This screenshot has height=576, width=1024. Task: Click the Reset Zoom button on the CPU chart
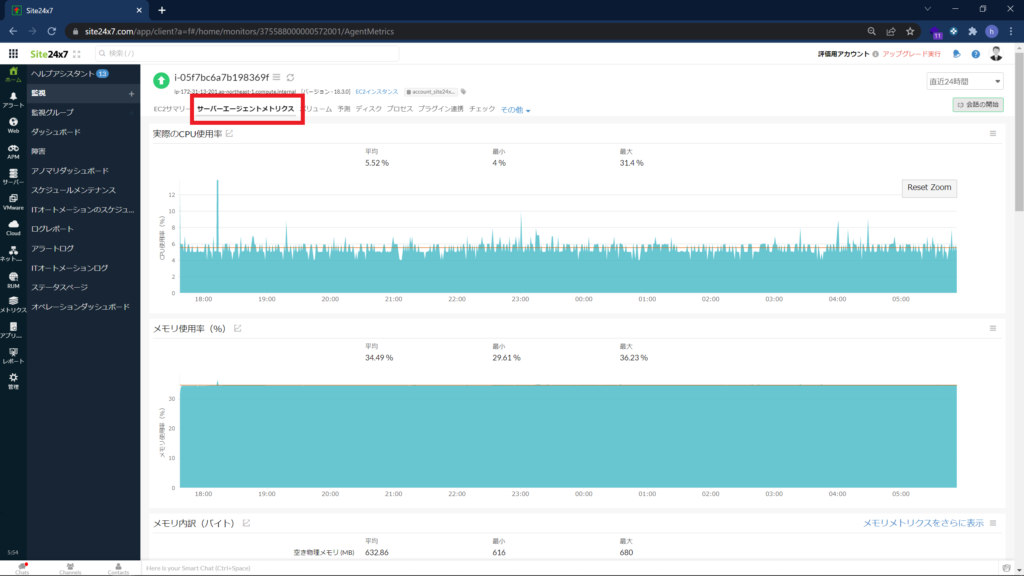(x=930, y=188)
